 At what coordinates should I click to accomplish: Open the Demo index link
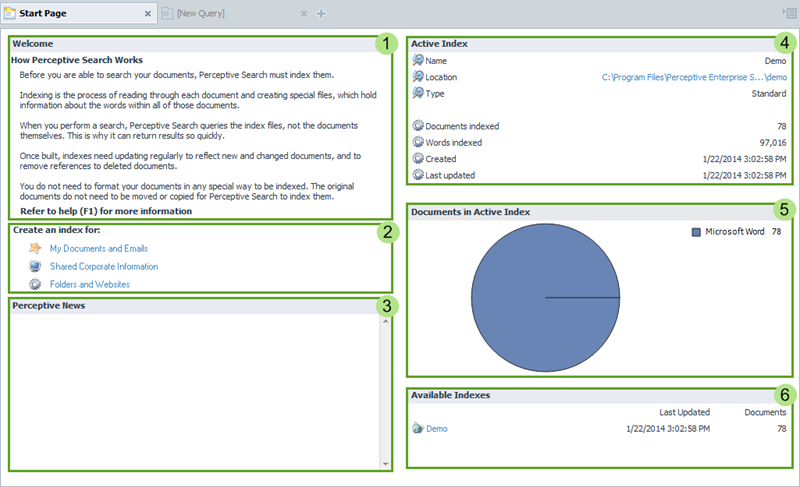(x=437, y=429)
